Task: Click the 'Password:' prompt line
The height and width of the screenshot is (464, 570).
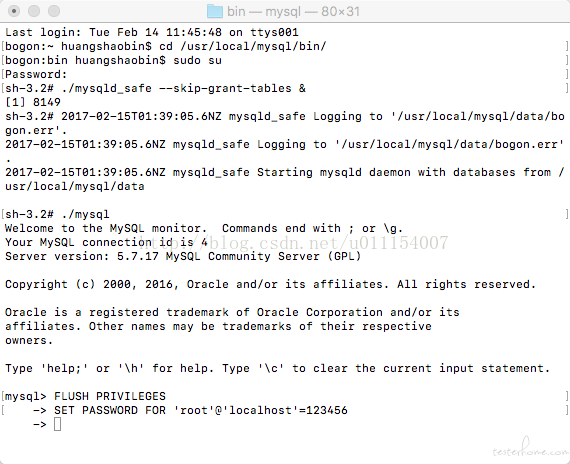Action: (36, 74)
